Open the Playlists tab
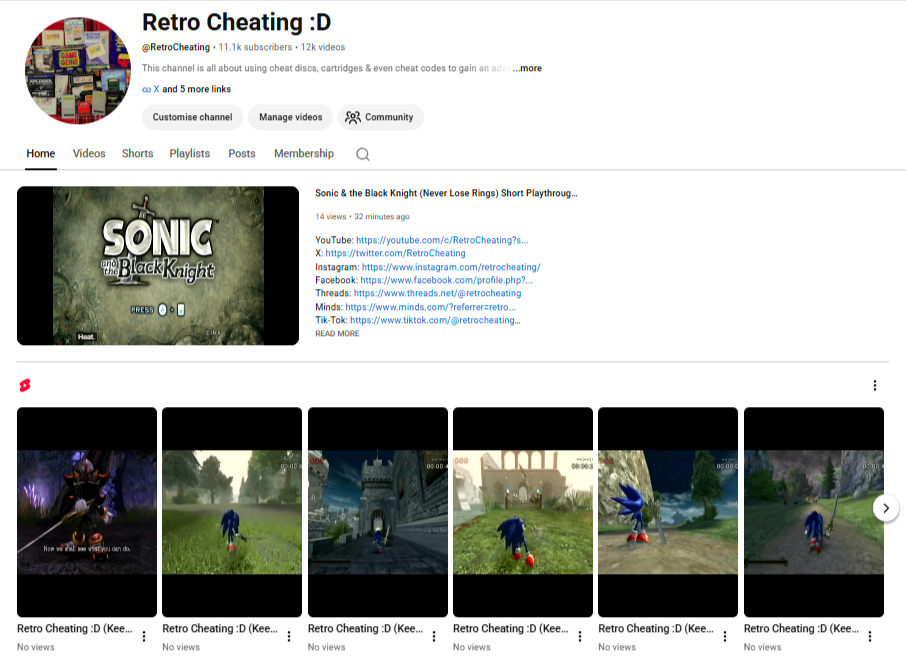906x665 pixels. (x=190, y=154)
